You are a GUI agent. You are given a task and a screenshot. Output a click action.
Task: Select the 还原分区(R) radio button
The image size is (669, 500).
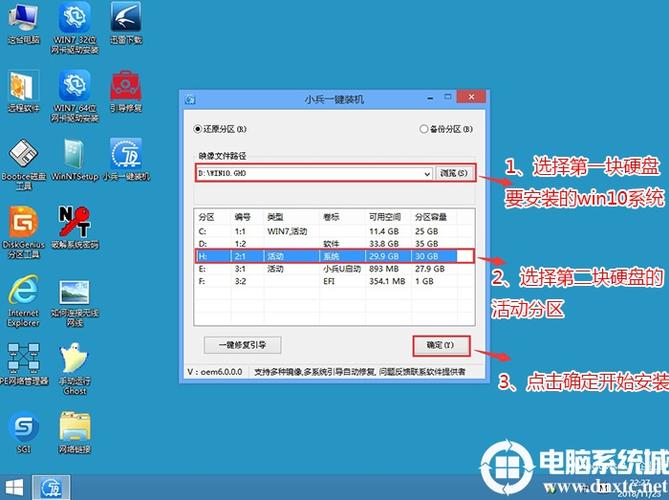220,129
